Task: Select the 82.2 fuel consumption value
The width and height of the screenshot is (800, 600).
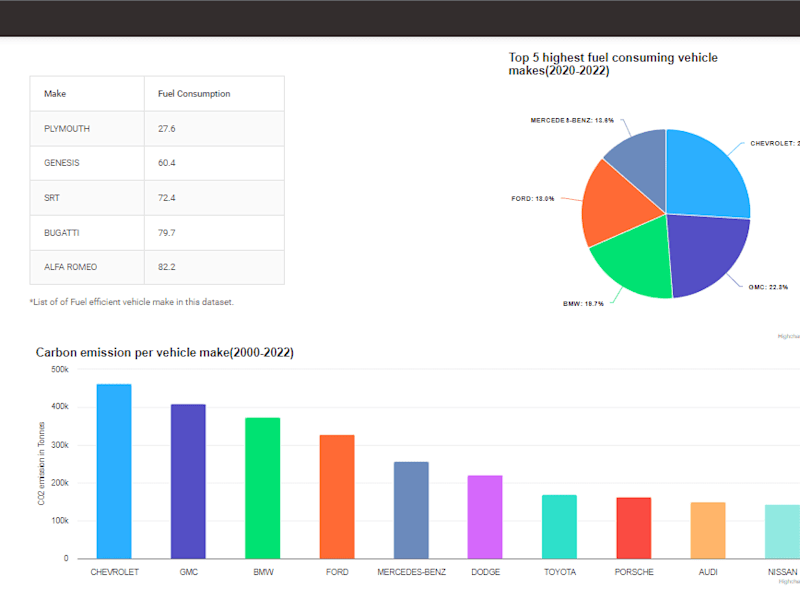Action: pos(214,267)
